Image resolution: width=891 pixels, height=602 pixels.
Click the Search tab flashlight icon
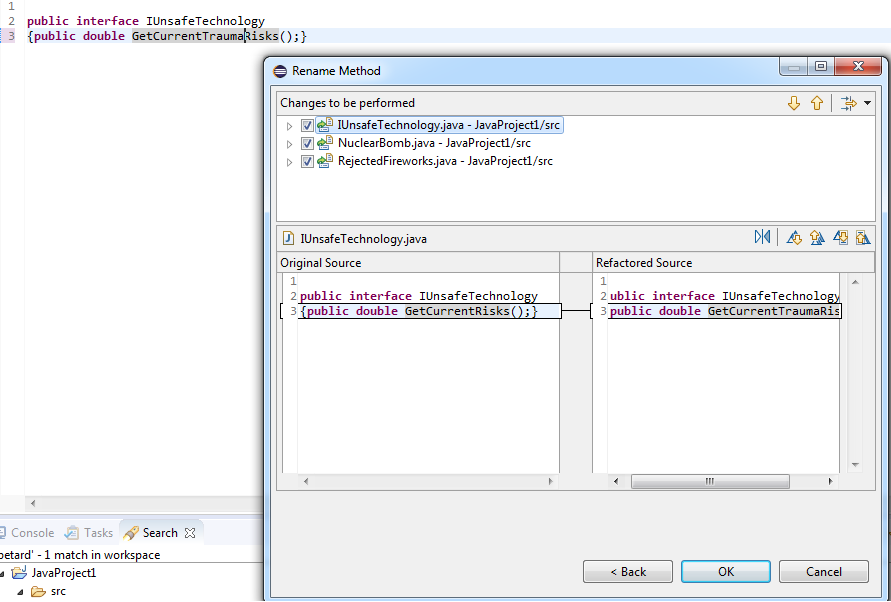click(x=131, y=533)
